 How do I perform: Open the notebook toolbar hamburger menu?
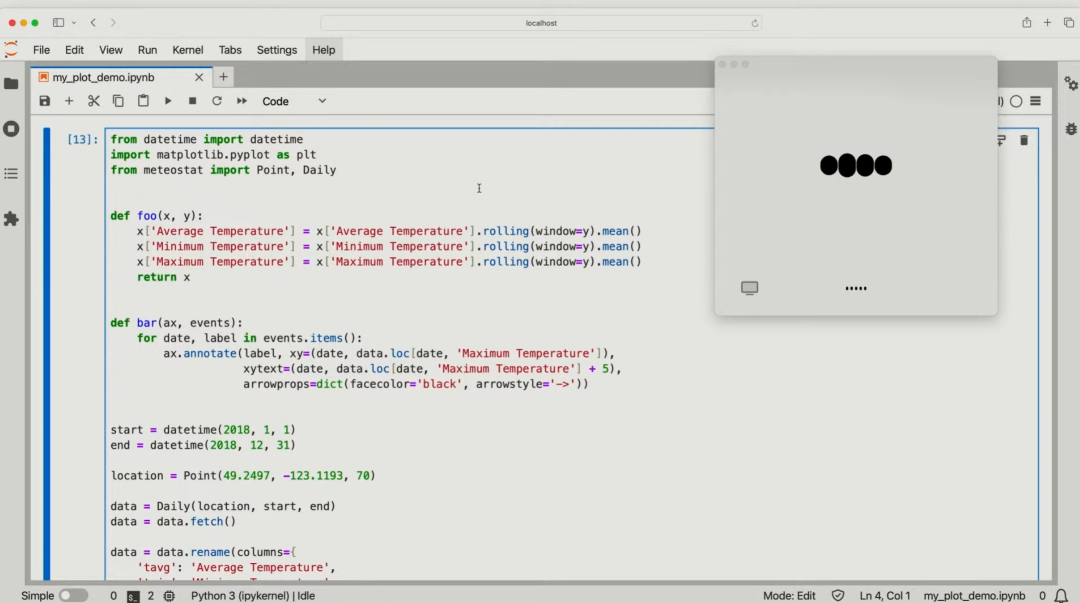1035,101
